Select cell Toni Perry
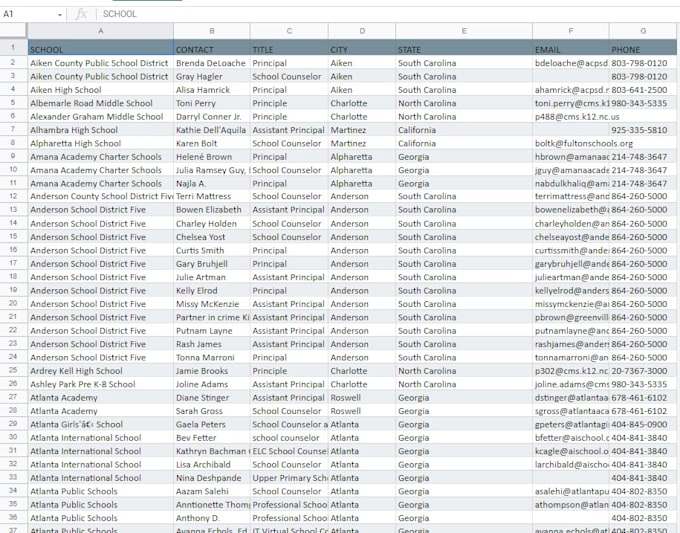 212,103
